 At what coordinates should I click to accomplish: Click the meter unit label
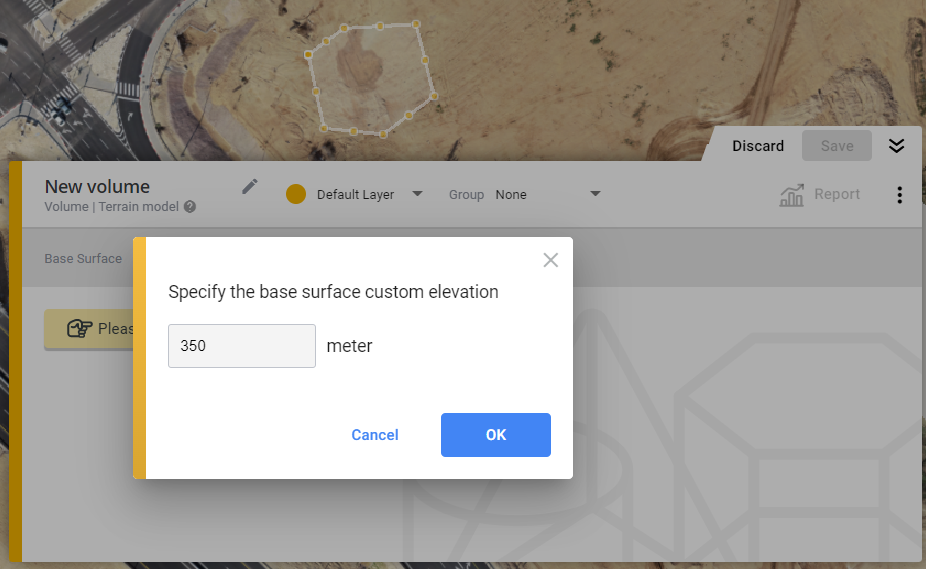pos(350,346)
